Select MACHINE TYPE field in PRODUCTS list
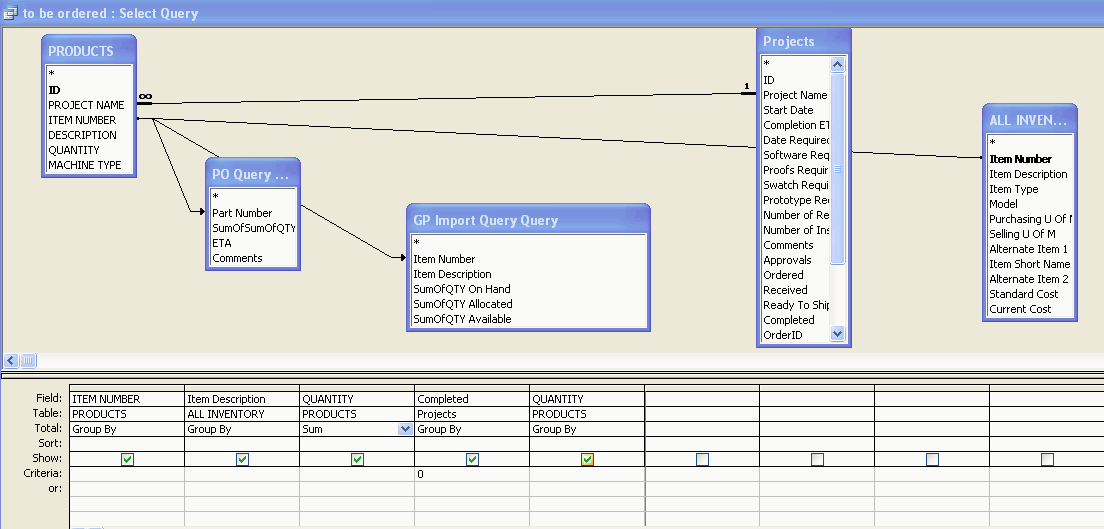The width and height of the screenshot is (1104, 529). 84,165
